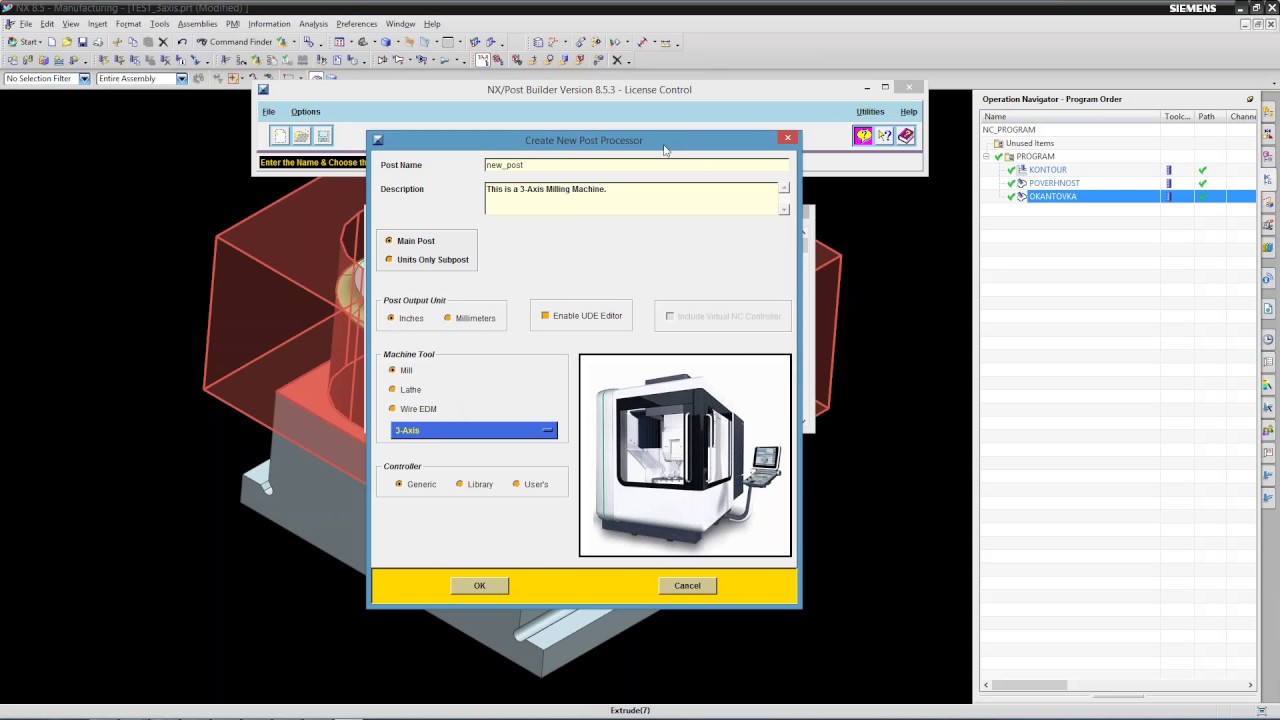Choose Millimeters as post output unit
Image resolution: width=1280 pixels, height=720 pixels.
click(x=447, y=318)
